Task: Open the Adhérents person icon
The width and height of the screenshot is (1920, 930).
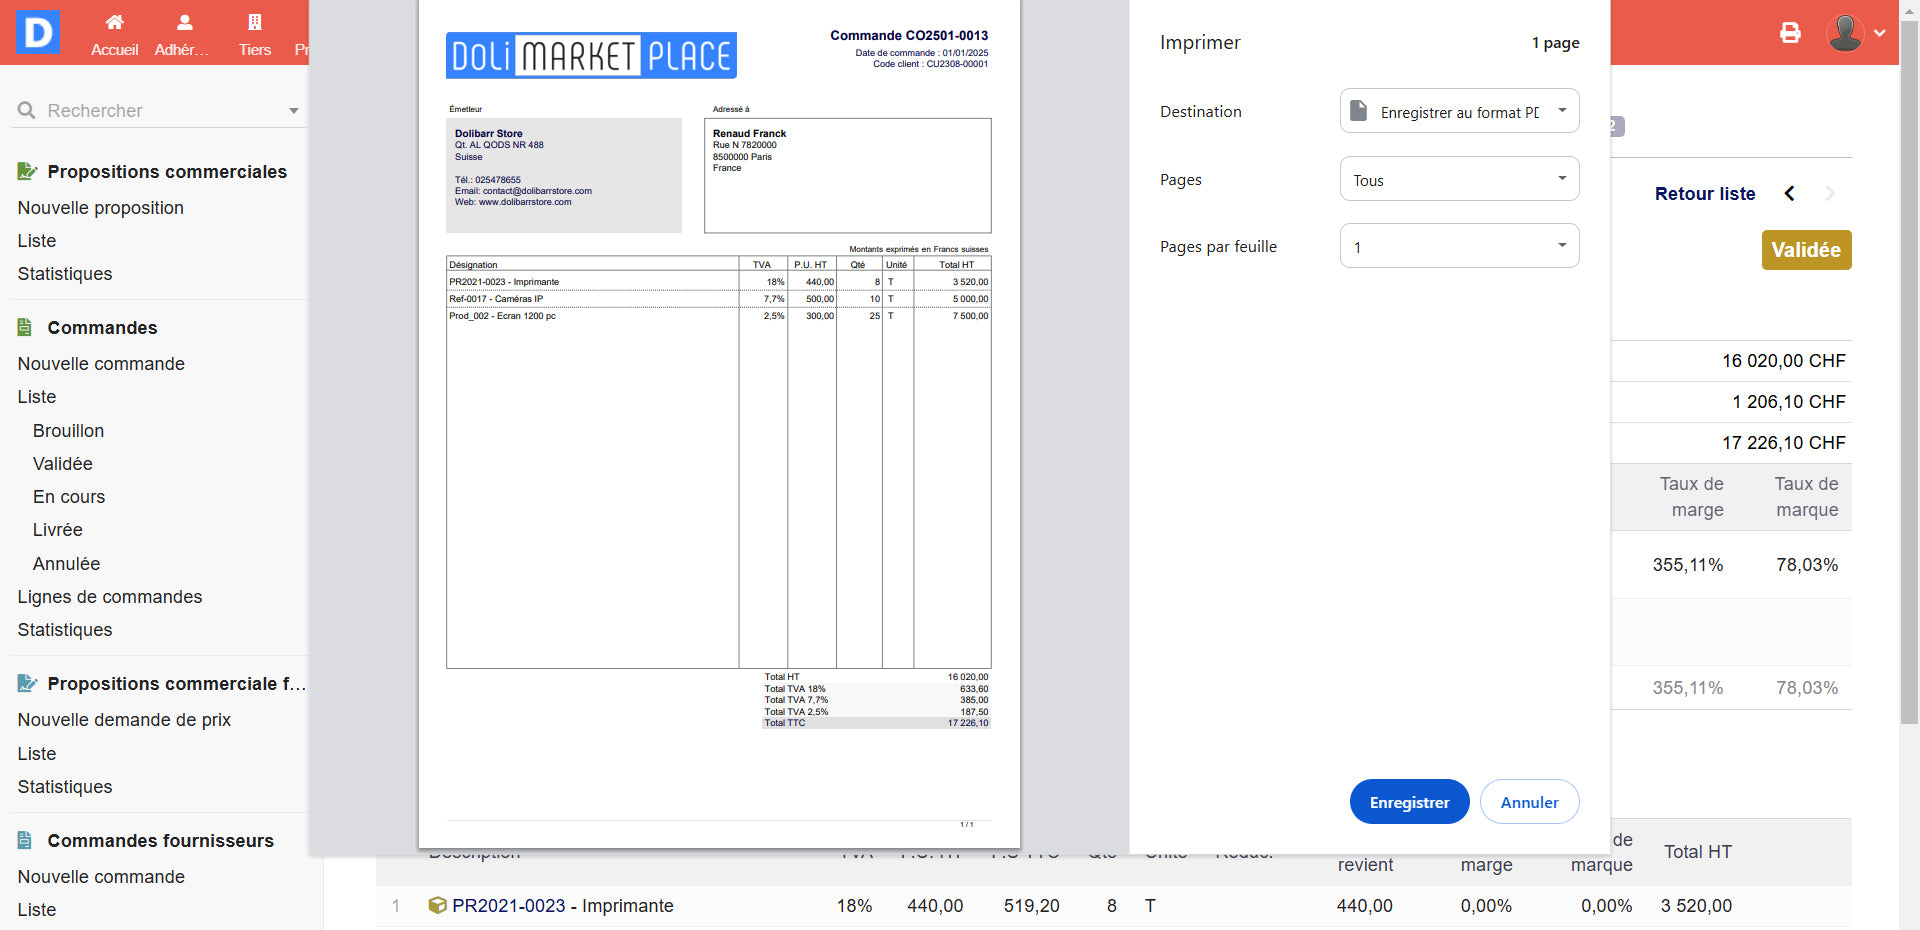Action: [x=184, y=23]
